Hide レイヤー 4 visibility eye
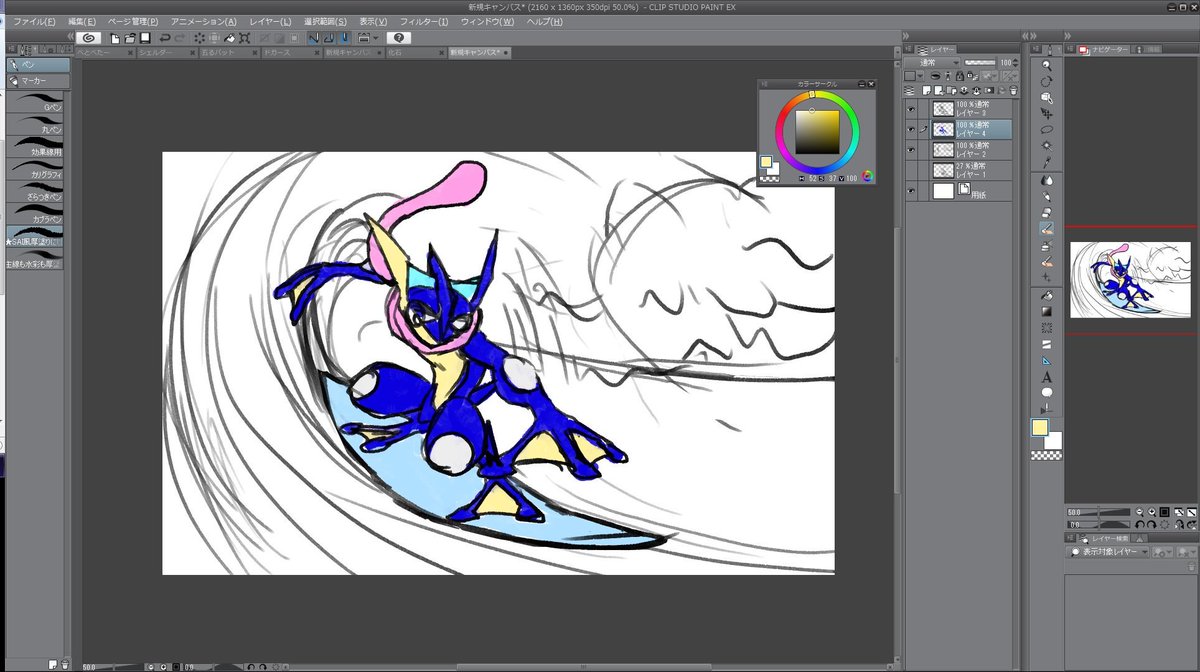 [x=911, y=129]
